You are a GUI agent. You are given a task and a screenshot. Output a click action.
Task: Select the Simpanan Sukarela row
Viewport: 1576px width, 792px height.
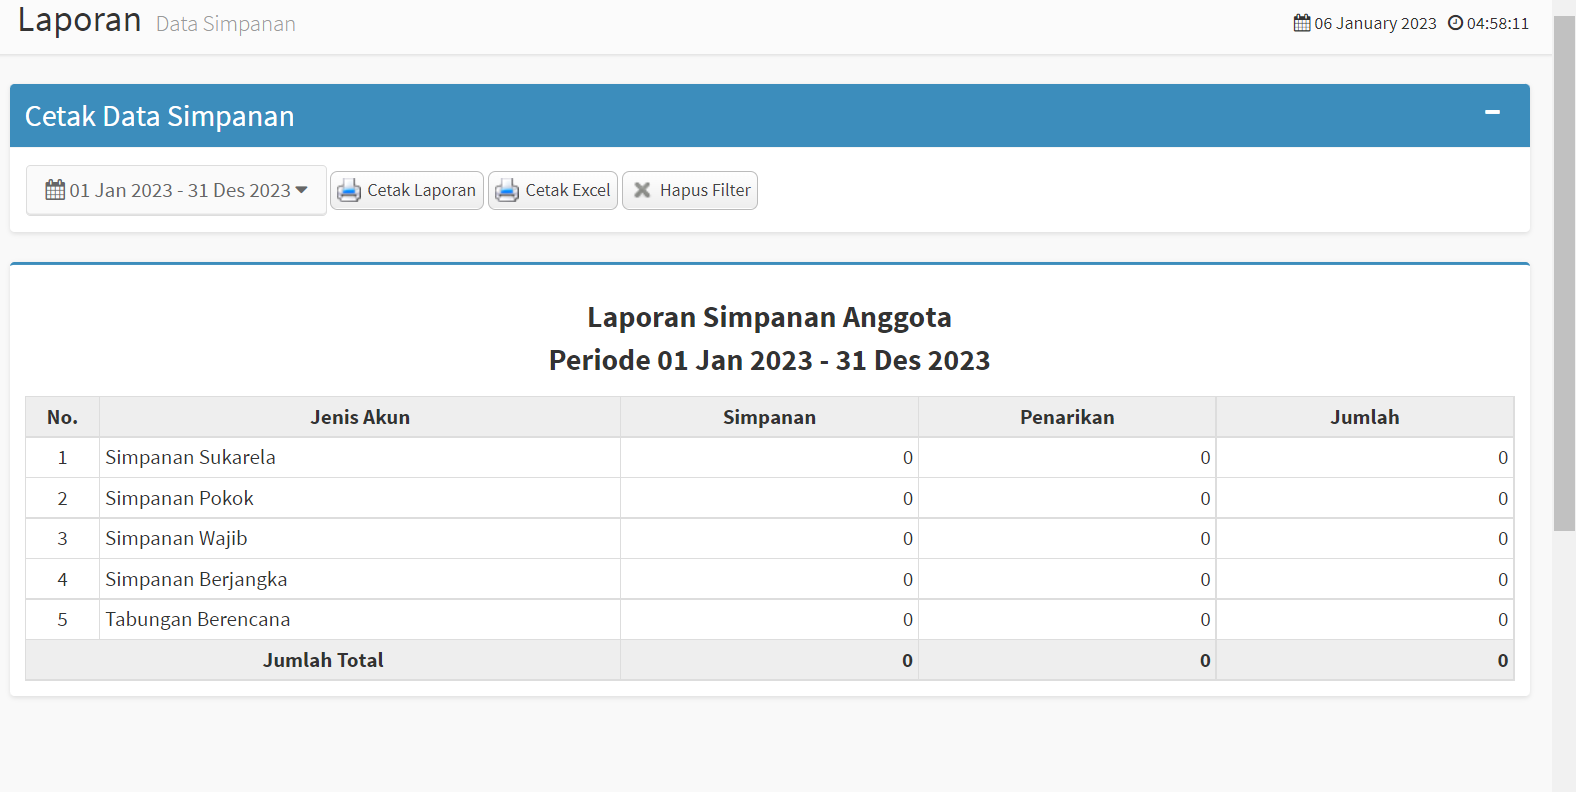coord(190,457)
